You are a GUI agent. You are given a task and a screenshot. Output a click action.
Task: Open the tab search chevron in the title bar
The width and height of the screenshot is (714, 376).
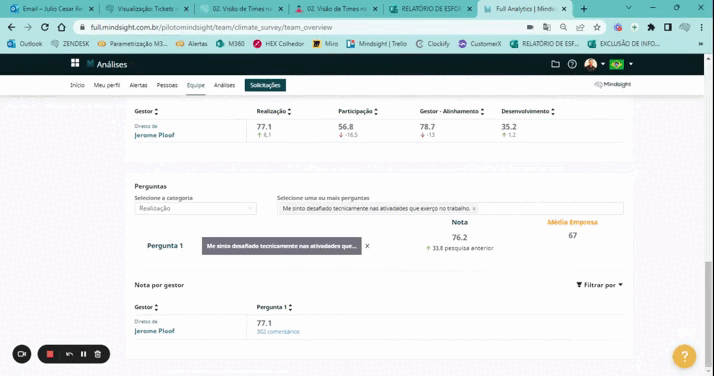coord(629,8)
